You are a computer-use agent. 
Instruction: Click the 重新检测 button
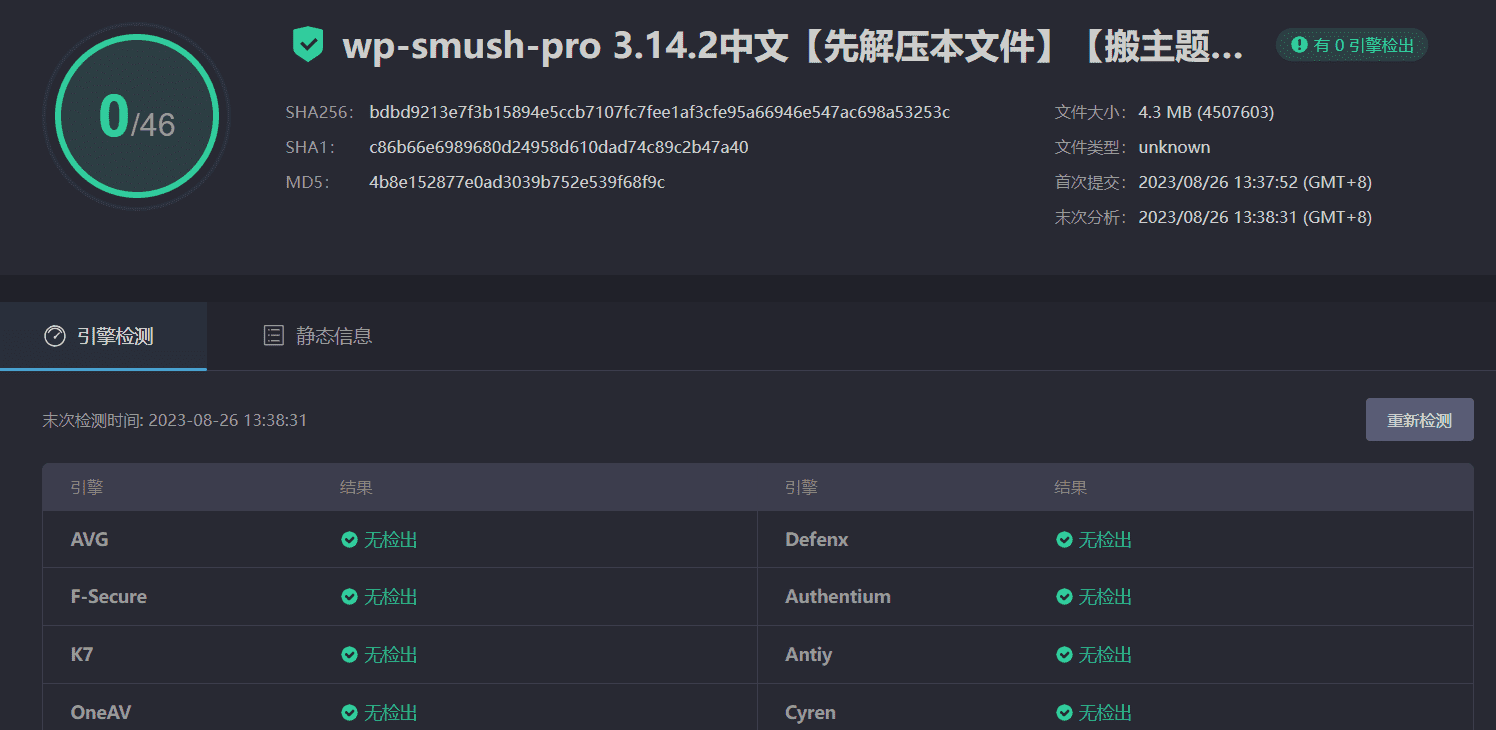[x=1419, y=420]
